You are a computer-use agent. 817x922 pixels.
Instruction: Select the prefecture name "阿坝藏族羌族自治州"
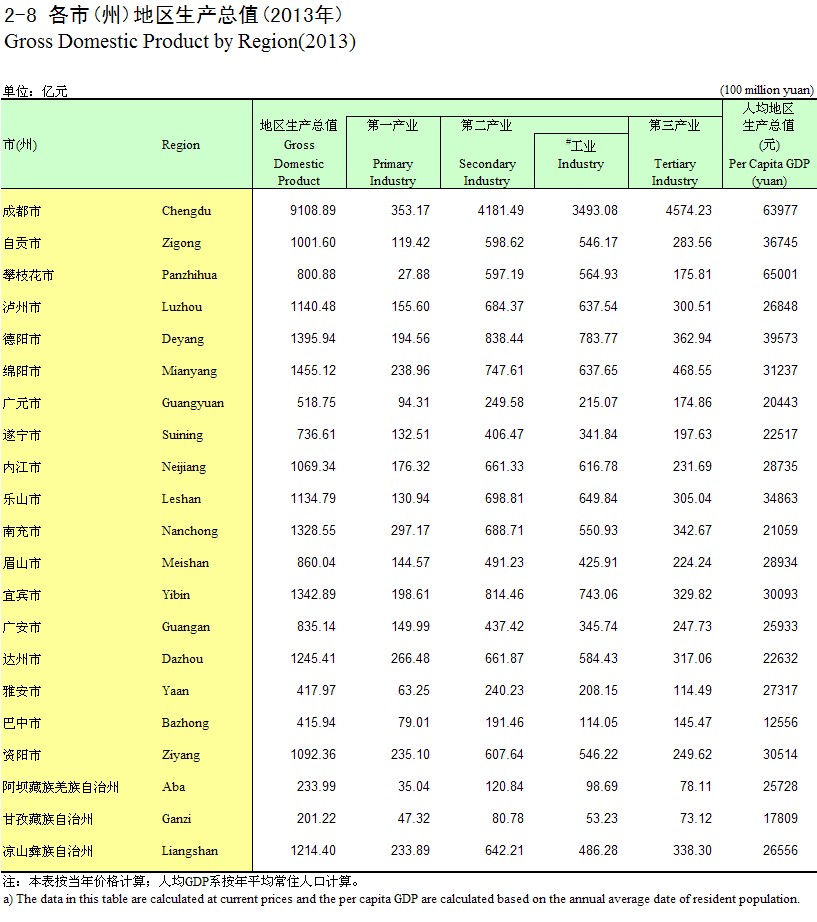tap(61, 787)
